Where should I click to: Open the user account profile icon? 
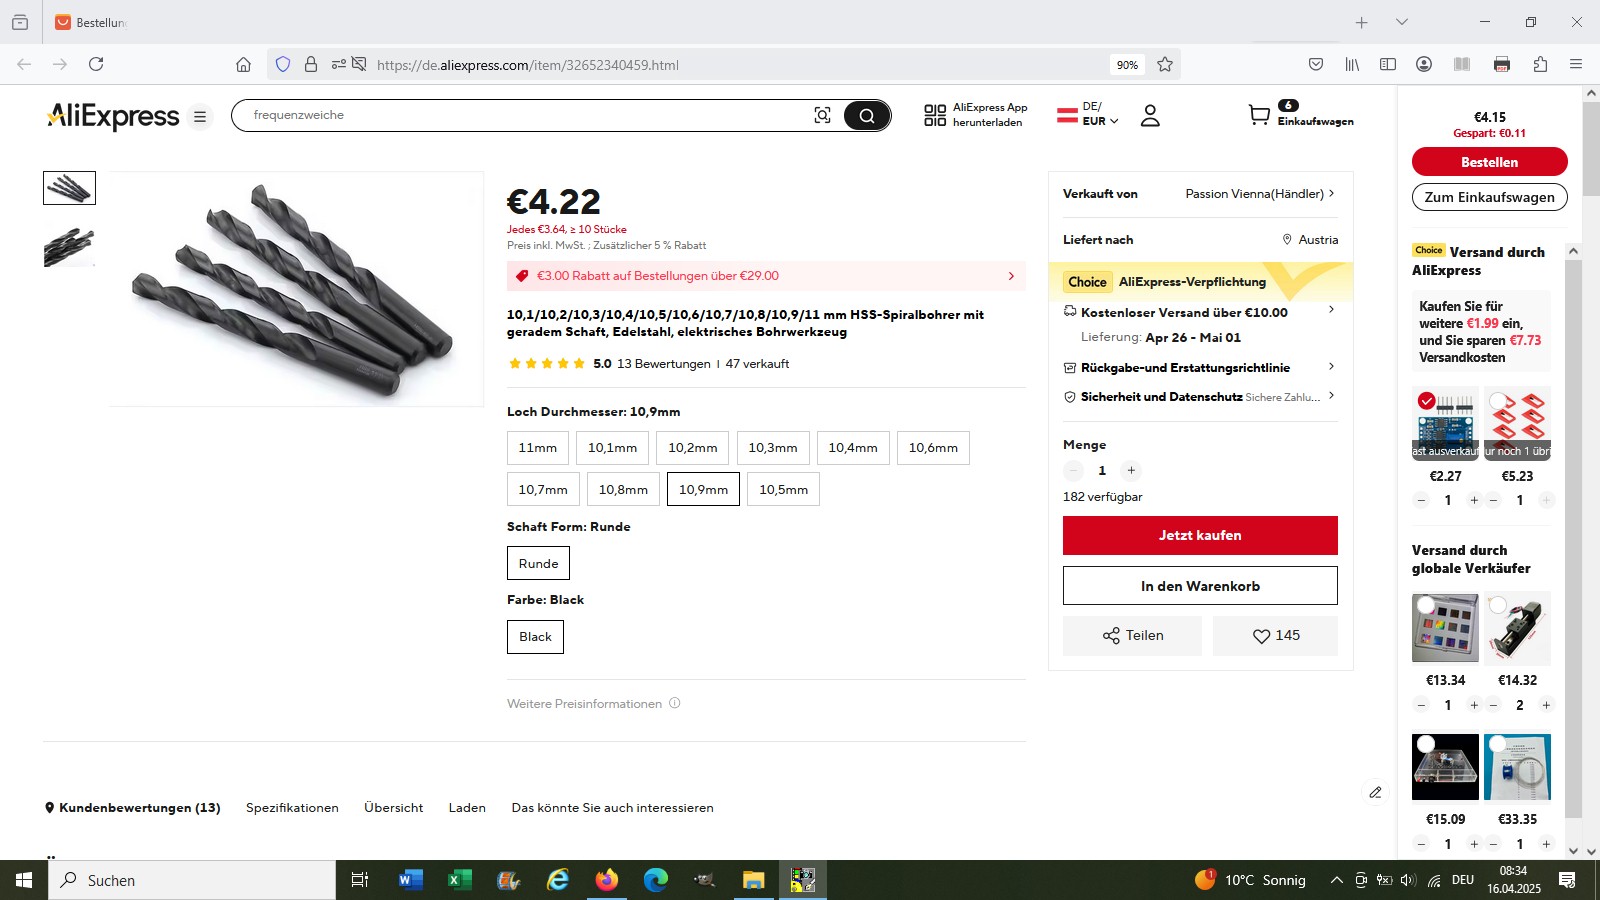[x=1150, y=115]
